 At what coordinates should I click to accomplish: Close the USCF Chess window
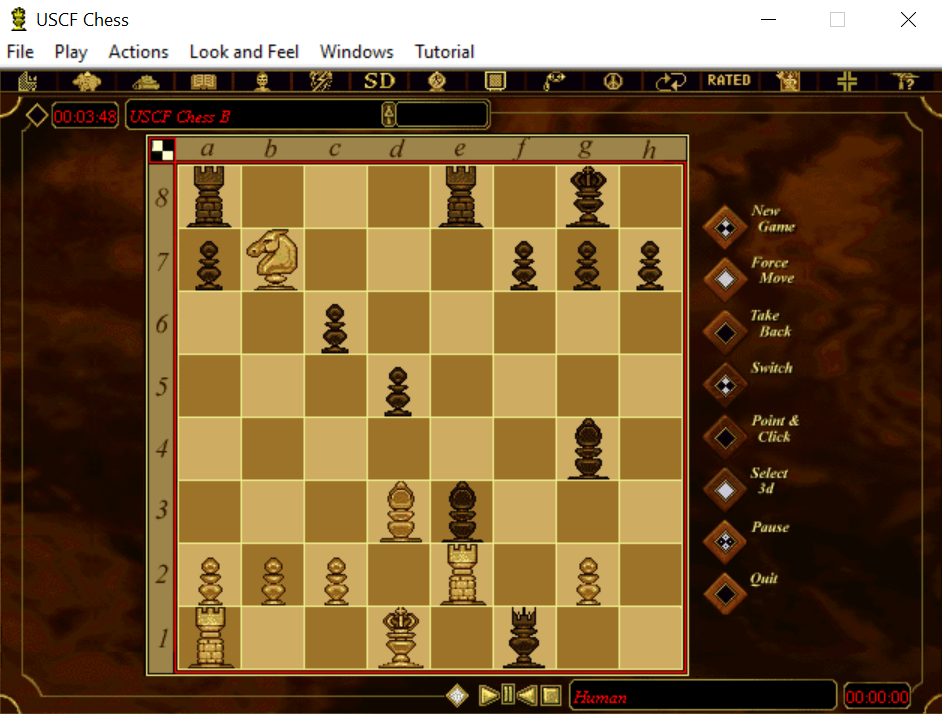tap(908, 20)
